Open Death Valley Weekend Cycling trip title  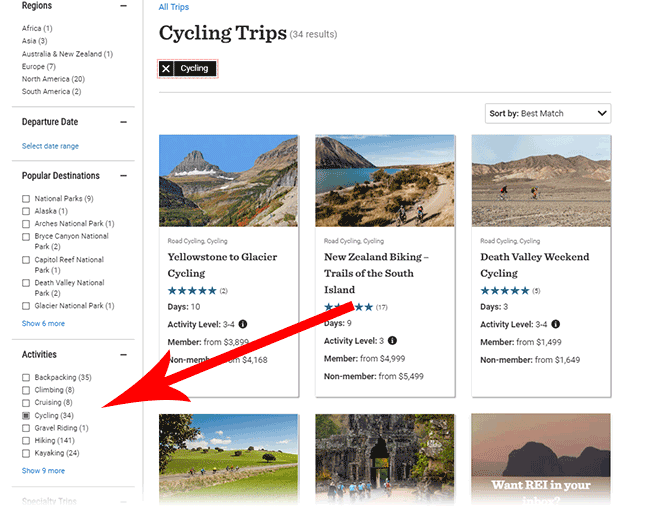(x=535, y=265)
